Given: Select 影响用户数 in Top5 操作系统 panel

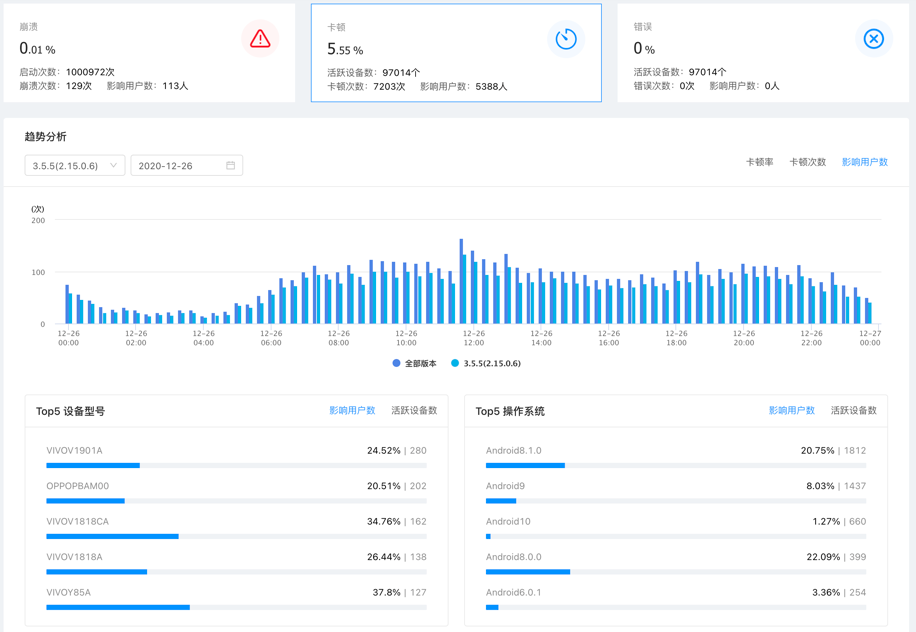Looking at the screenshot, I should click(791, 411).
